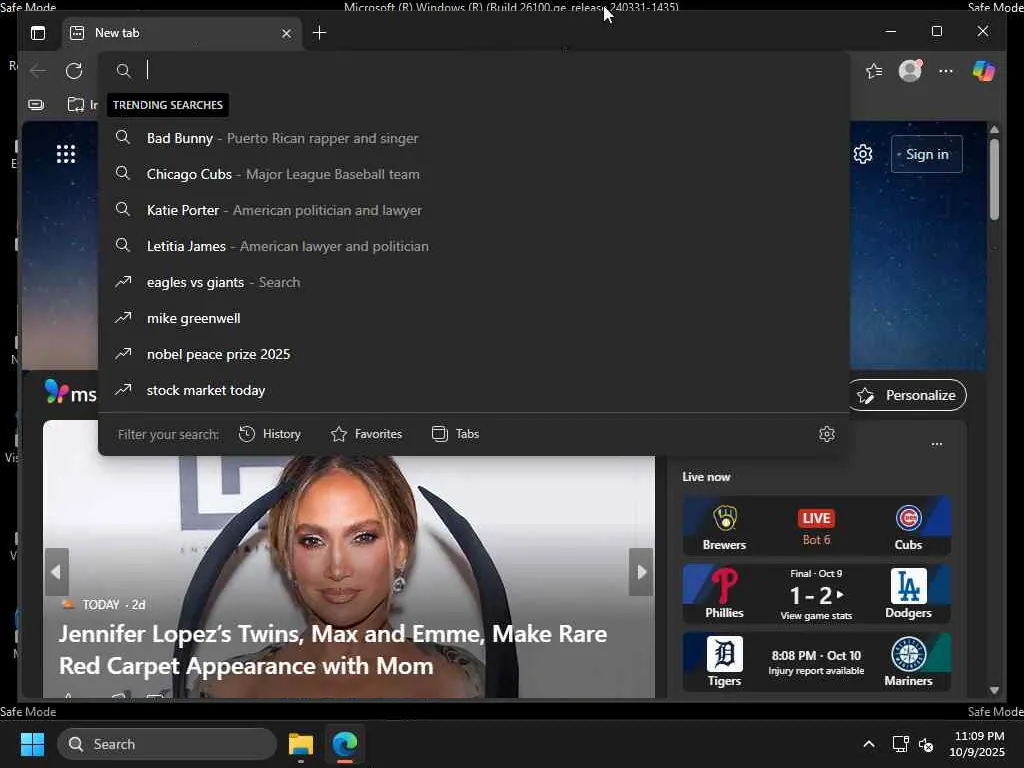
Task: Click the Brewers team logo
Action: (x=725, y=519)
